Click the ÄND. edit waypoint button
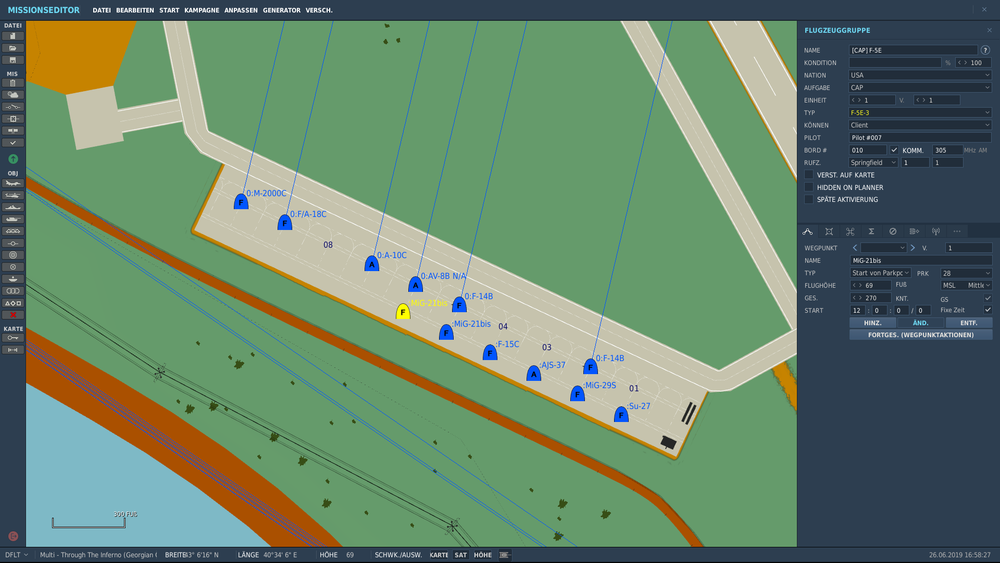The width and height of the screenshot is (1000, 563). pyautogui.click(x=920, y=323)
